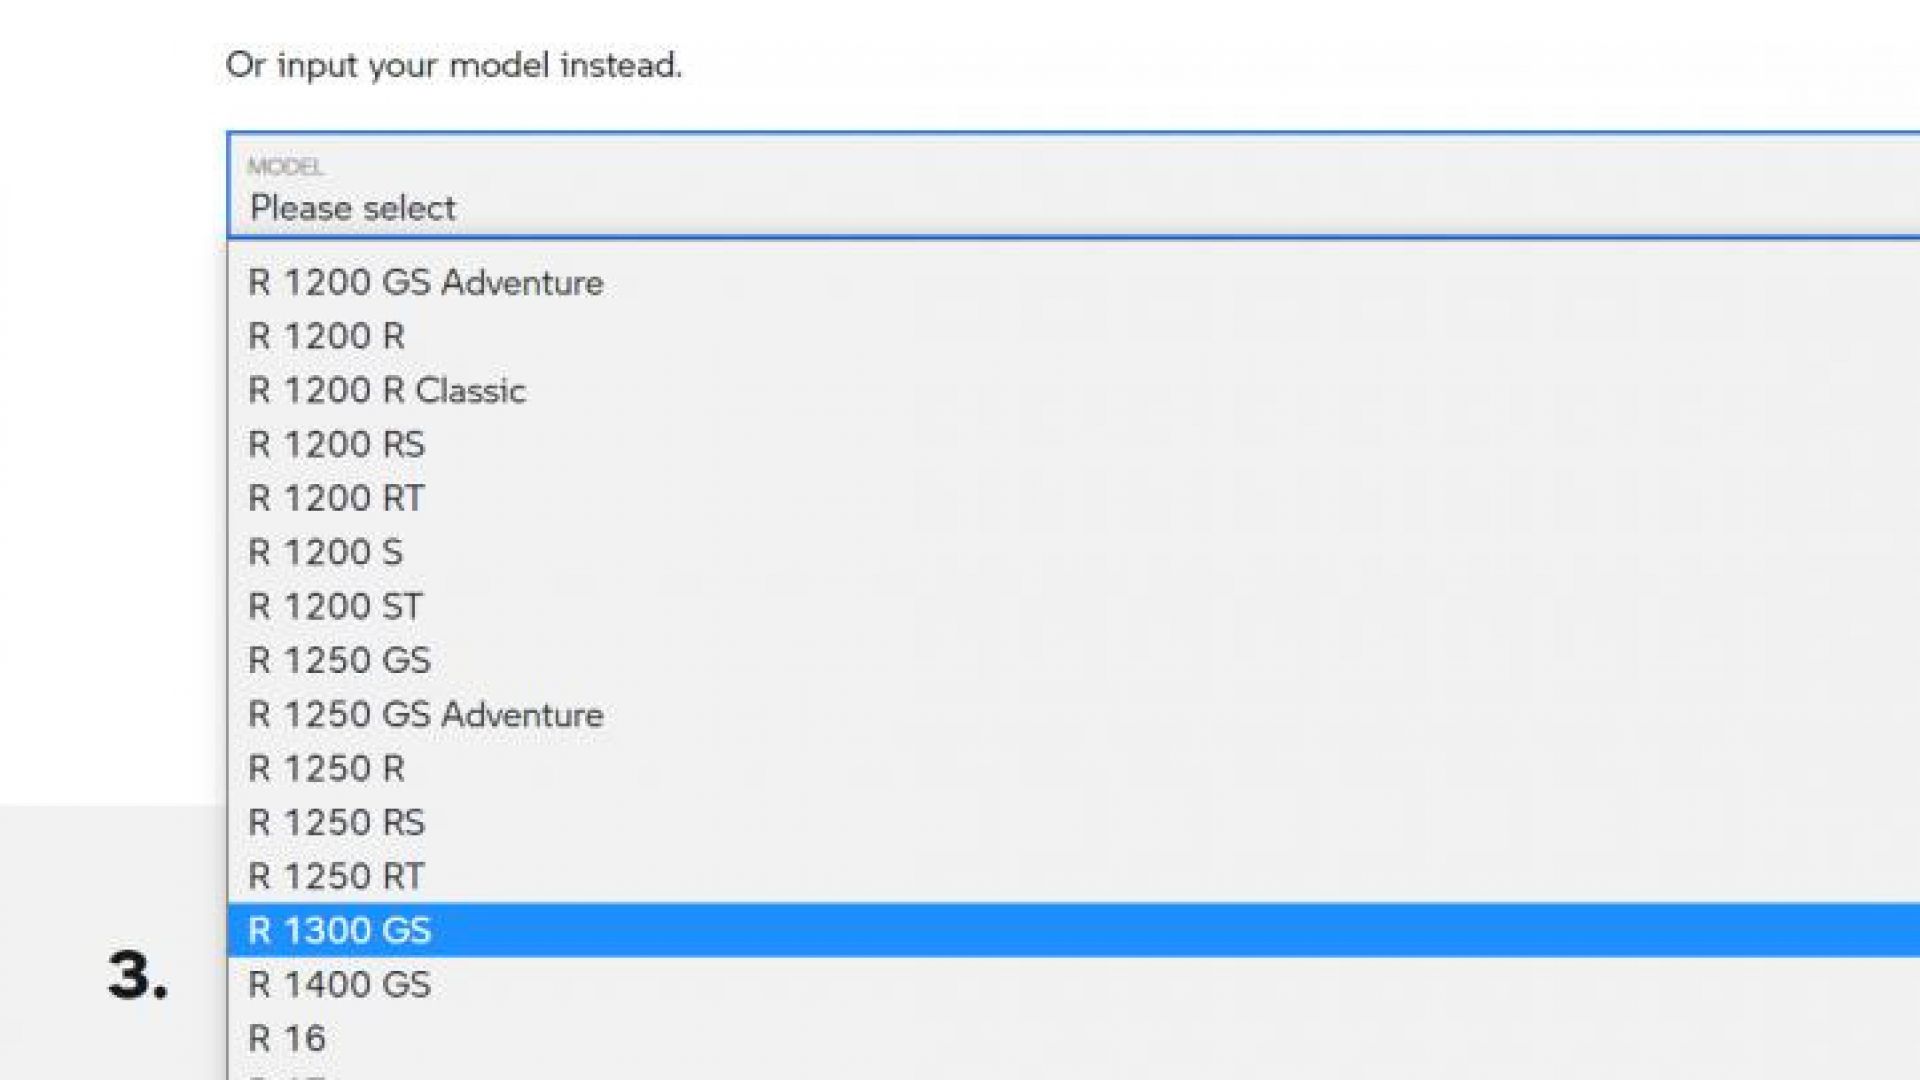Image resolution: width=1920 pixels, height=1080 pixels.
Task: Select the R 1250 GS model
Action: click(x=339, y=661)
